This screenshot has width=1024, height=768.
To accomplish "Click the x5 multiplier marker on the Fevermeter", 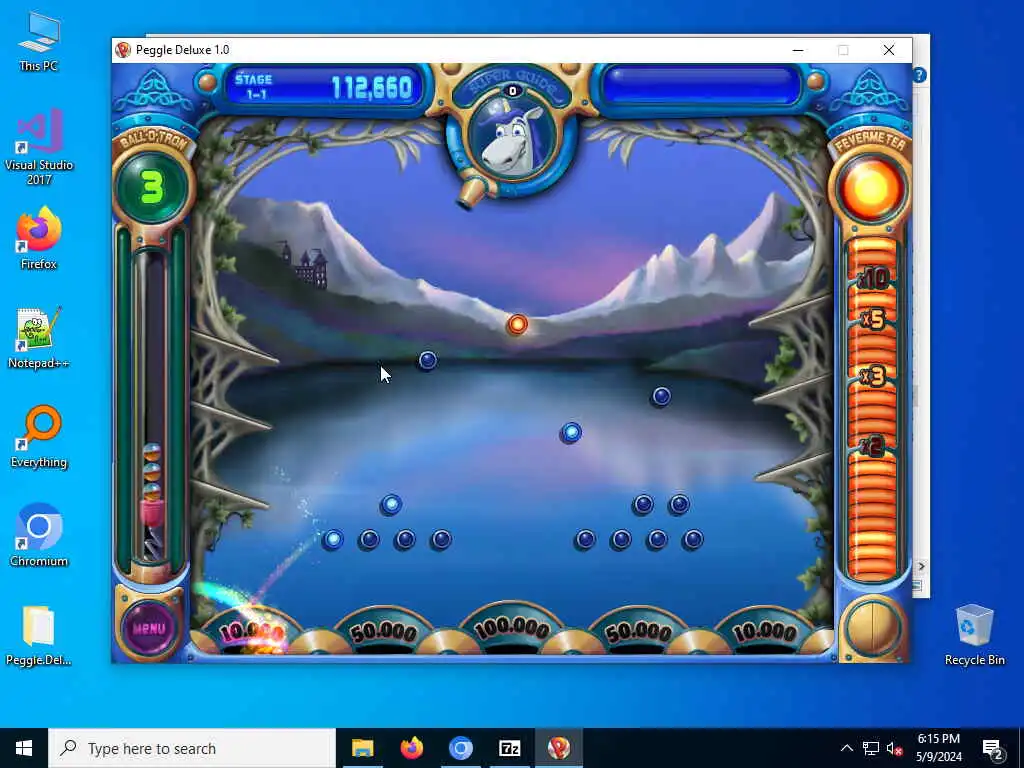I will (x=872, y=319).
